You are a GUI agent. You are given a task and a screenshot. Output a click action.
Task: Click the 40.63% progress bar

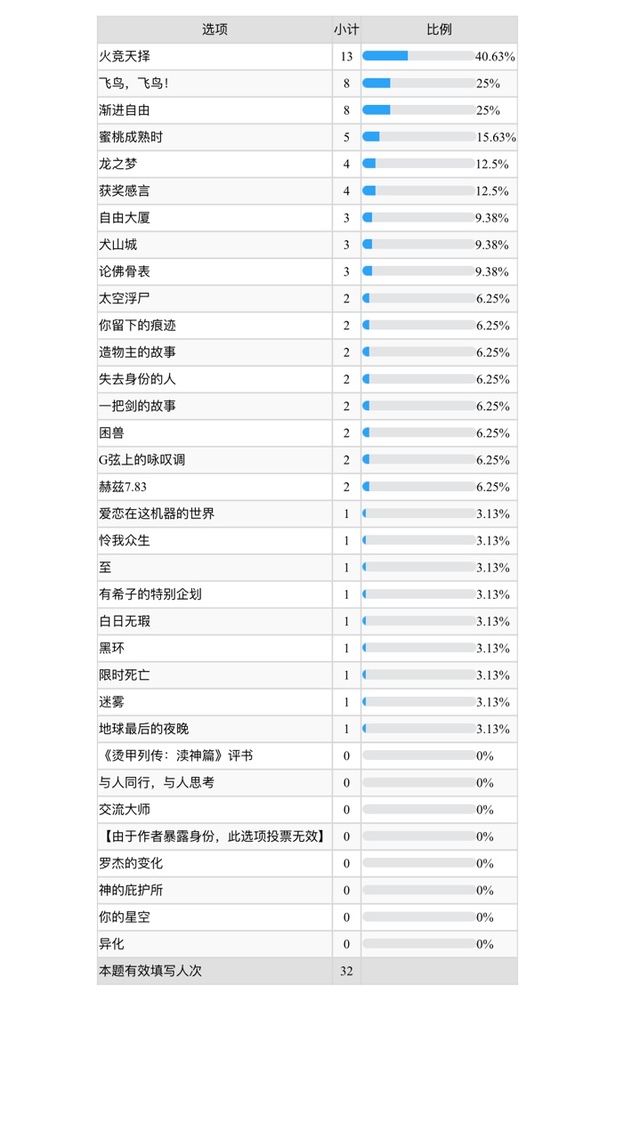(418, 56)
